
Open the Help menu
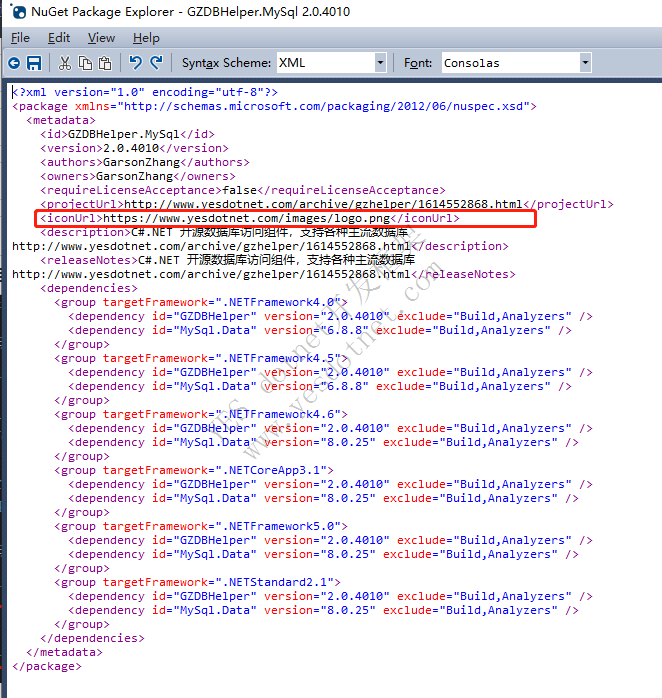[x=146, y=37]
